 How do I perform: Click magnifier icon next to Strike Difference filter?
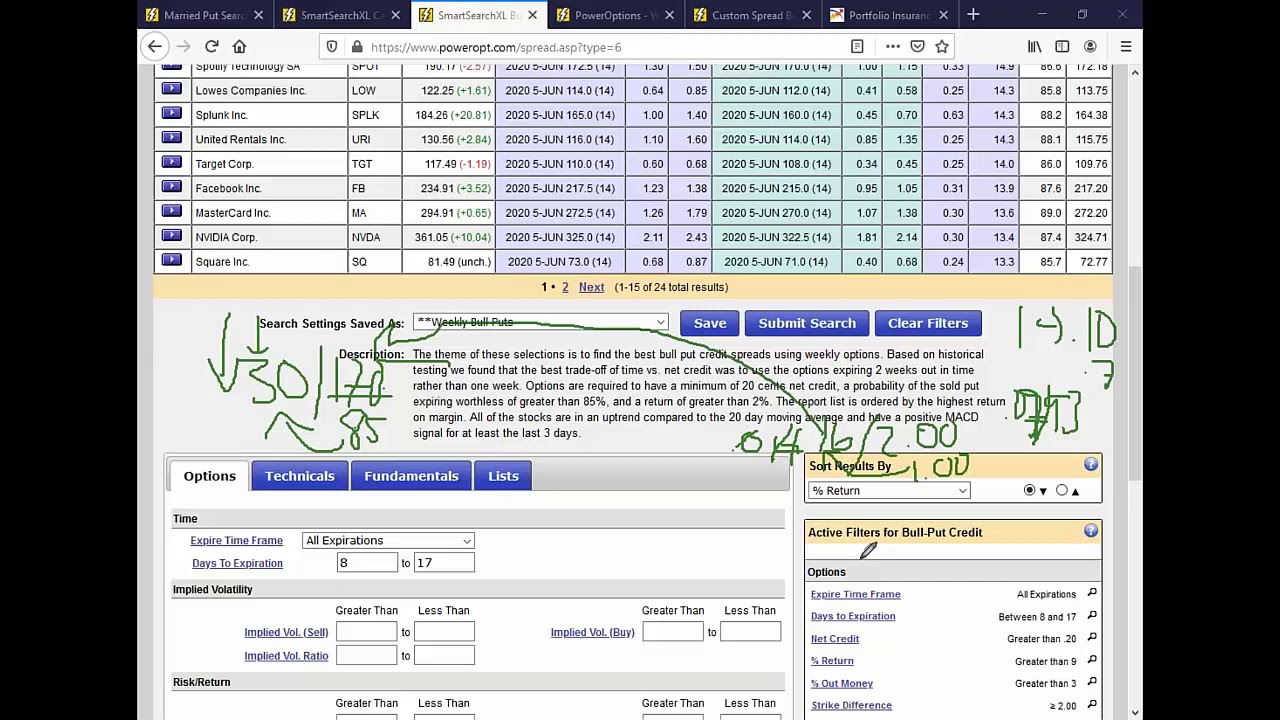click(1092, 705)
